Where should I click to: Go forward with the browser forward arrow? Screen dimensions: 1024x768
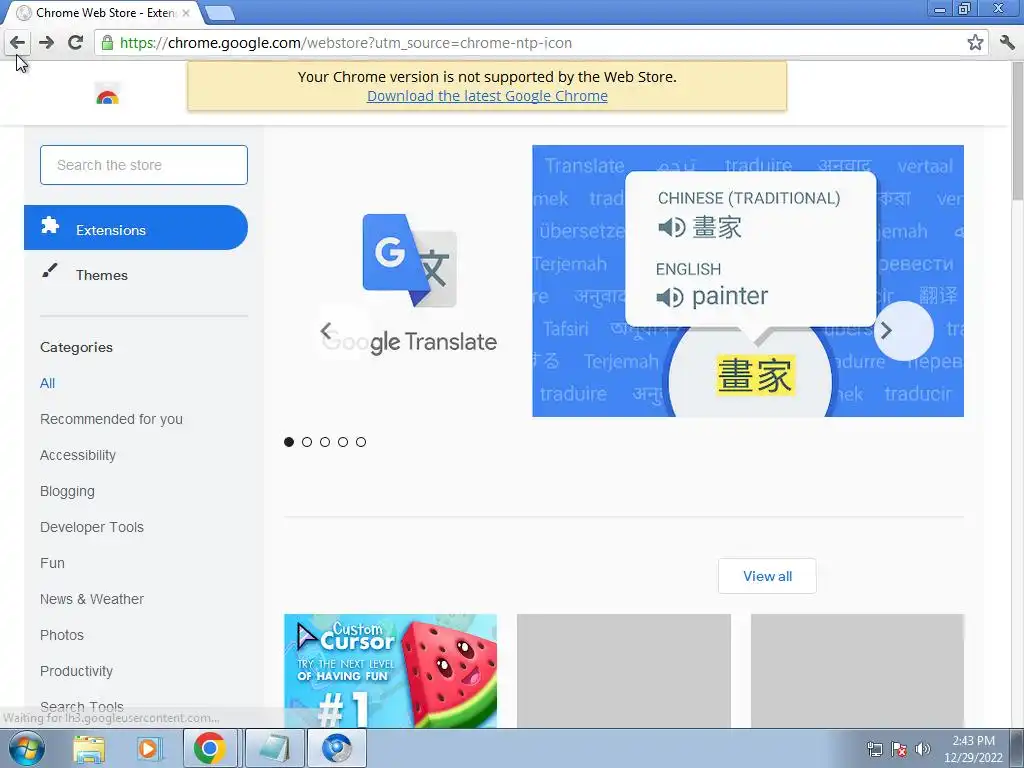(x=46, y=43)
